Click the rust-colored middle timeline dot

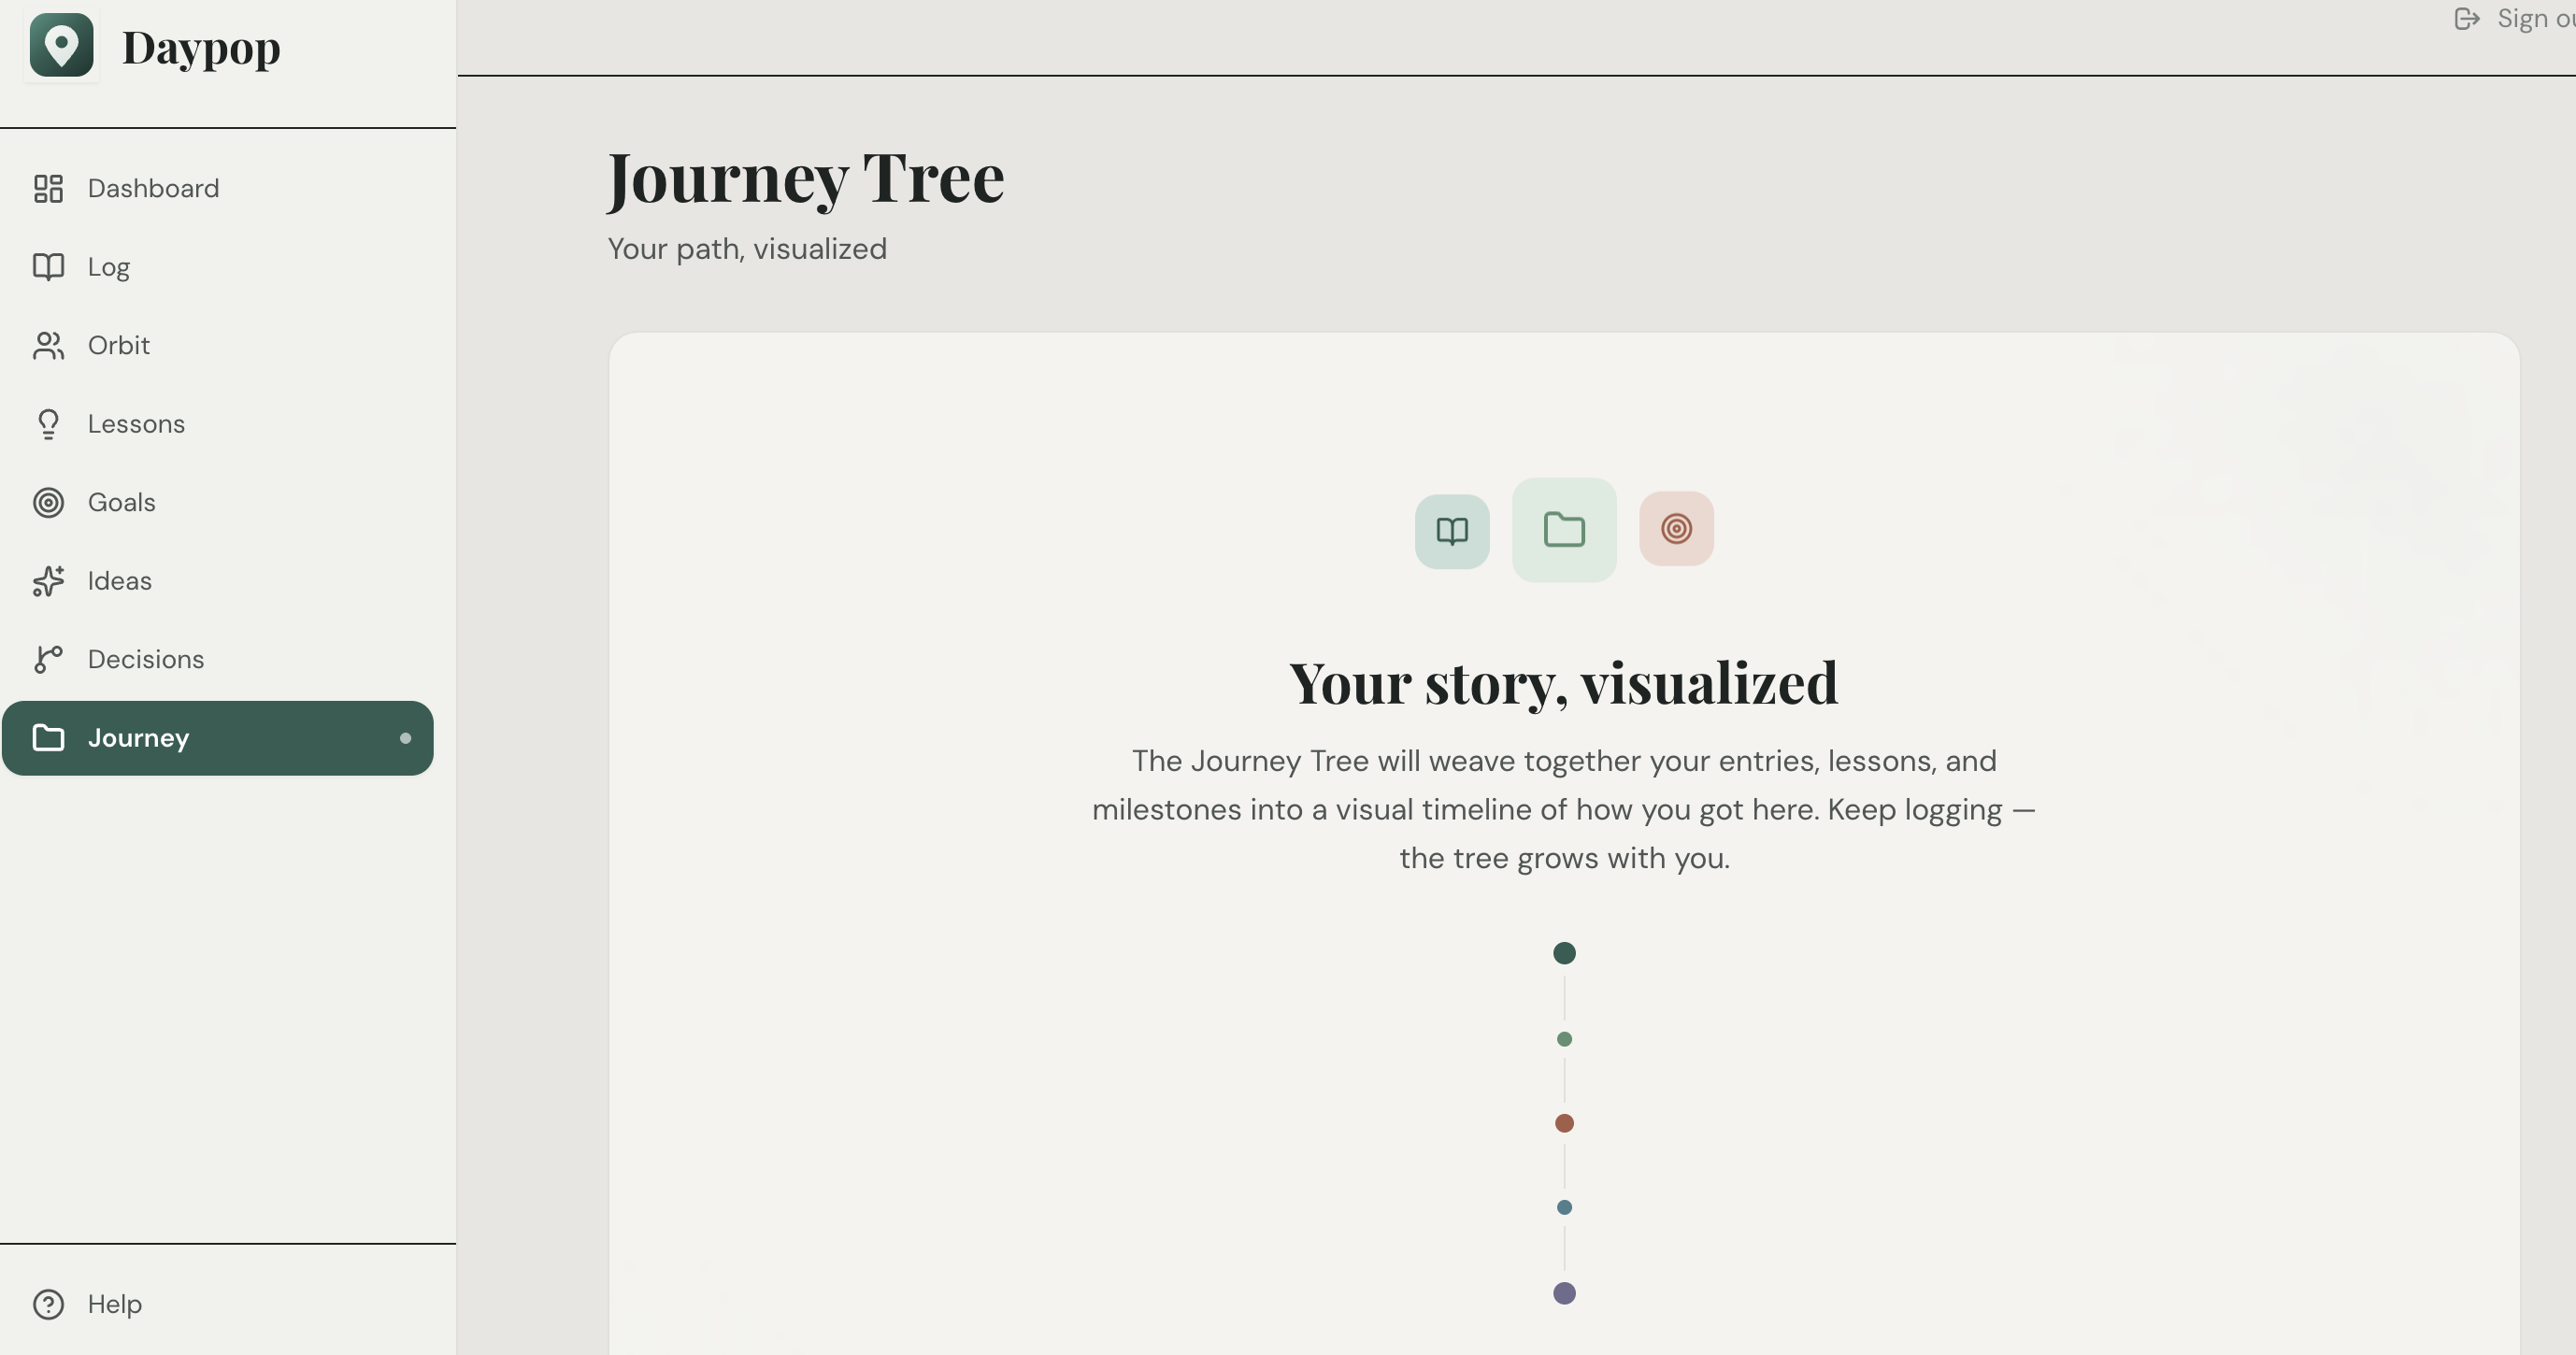coord(1564,1123)
